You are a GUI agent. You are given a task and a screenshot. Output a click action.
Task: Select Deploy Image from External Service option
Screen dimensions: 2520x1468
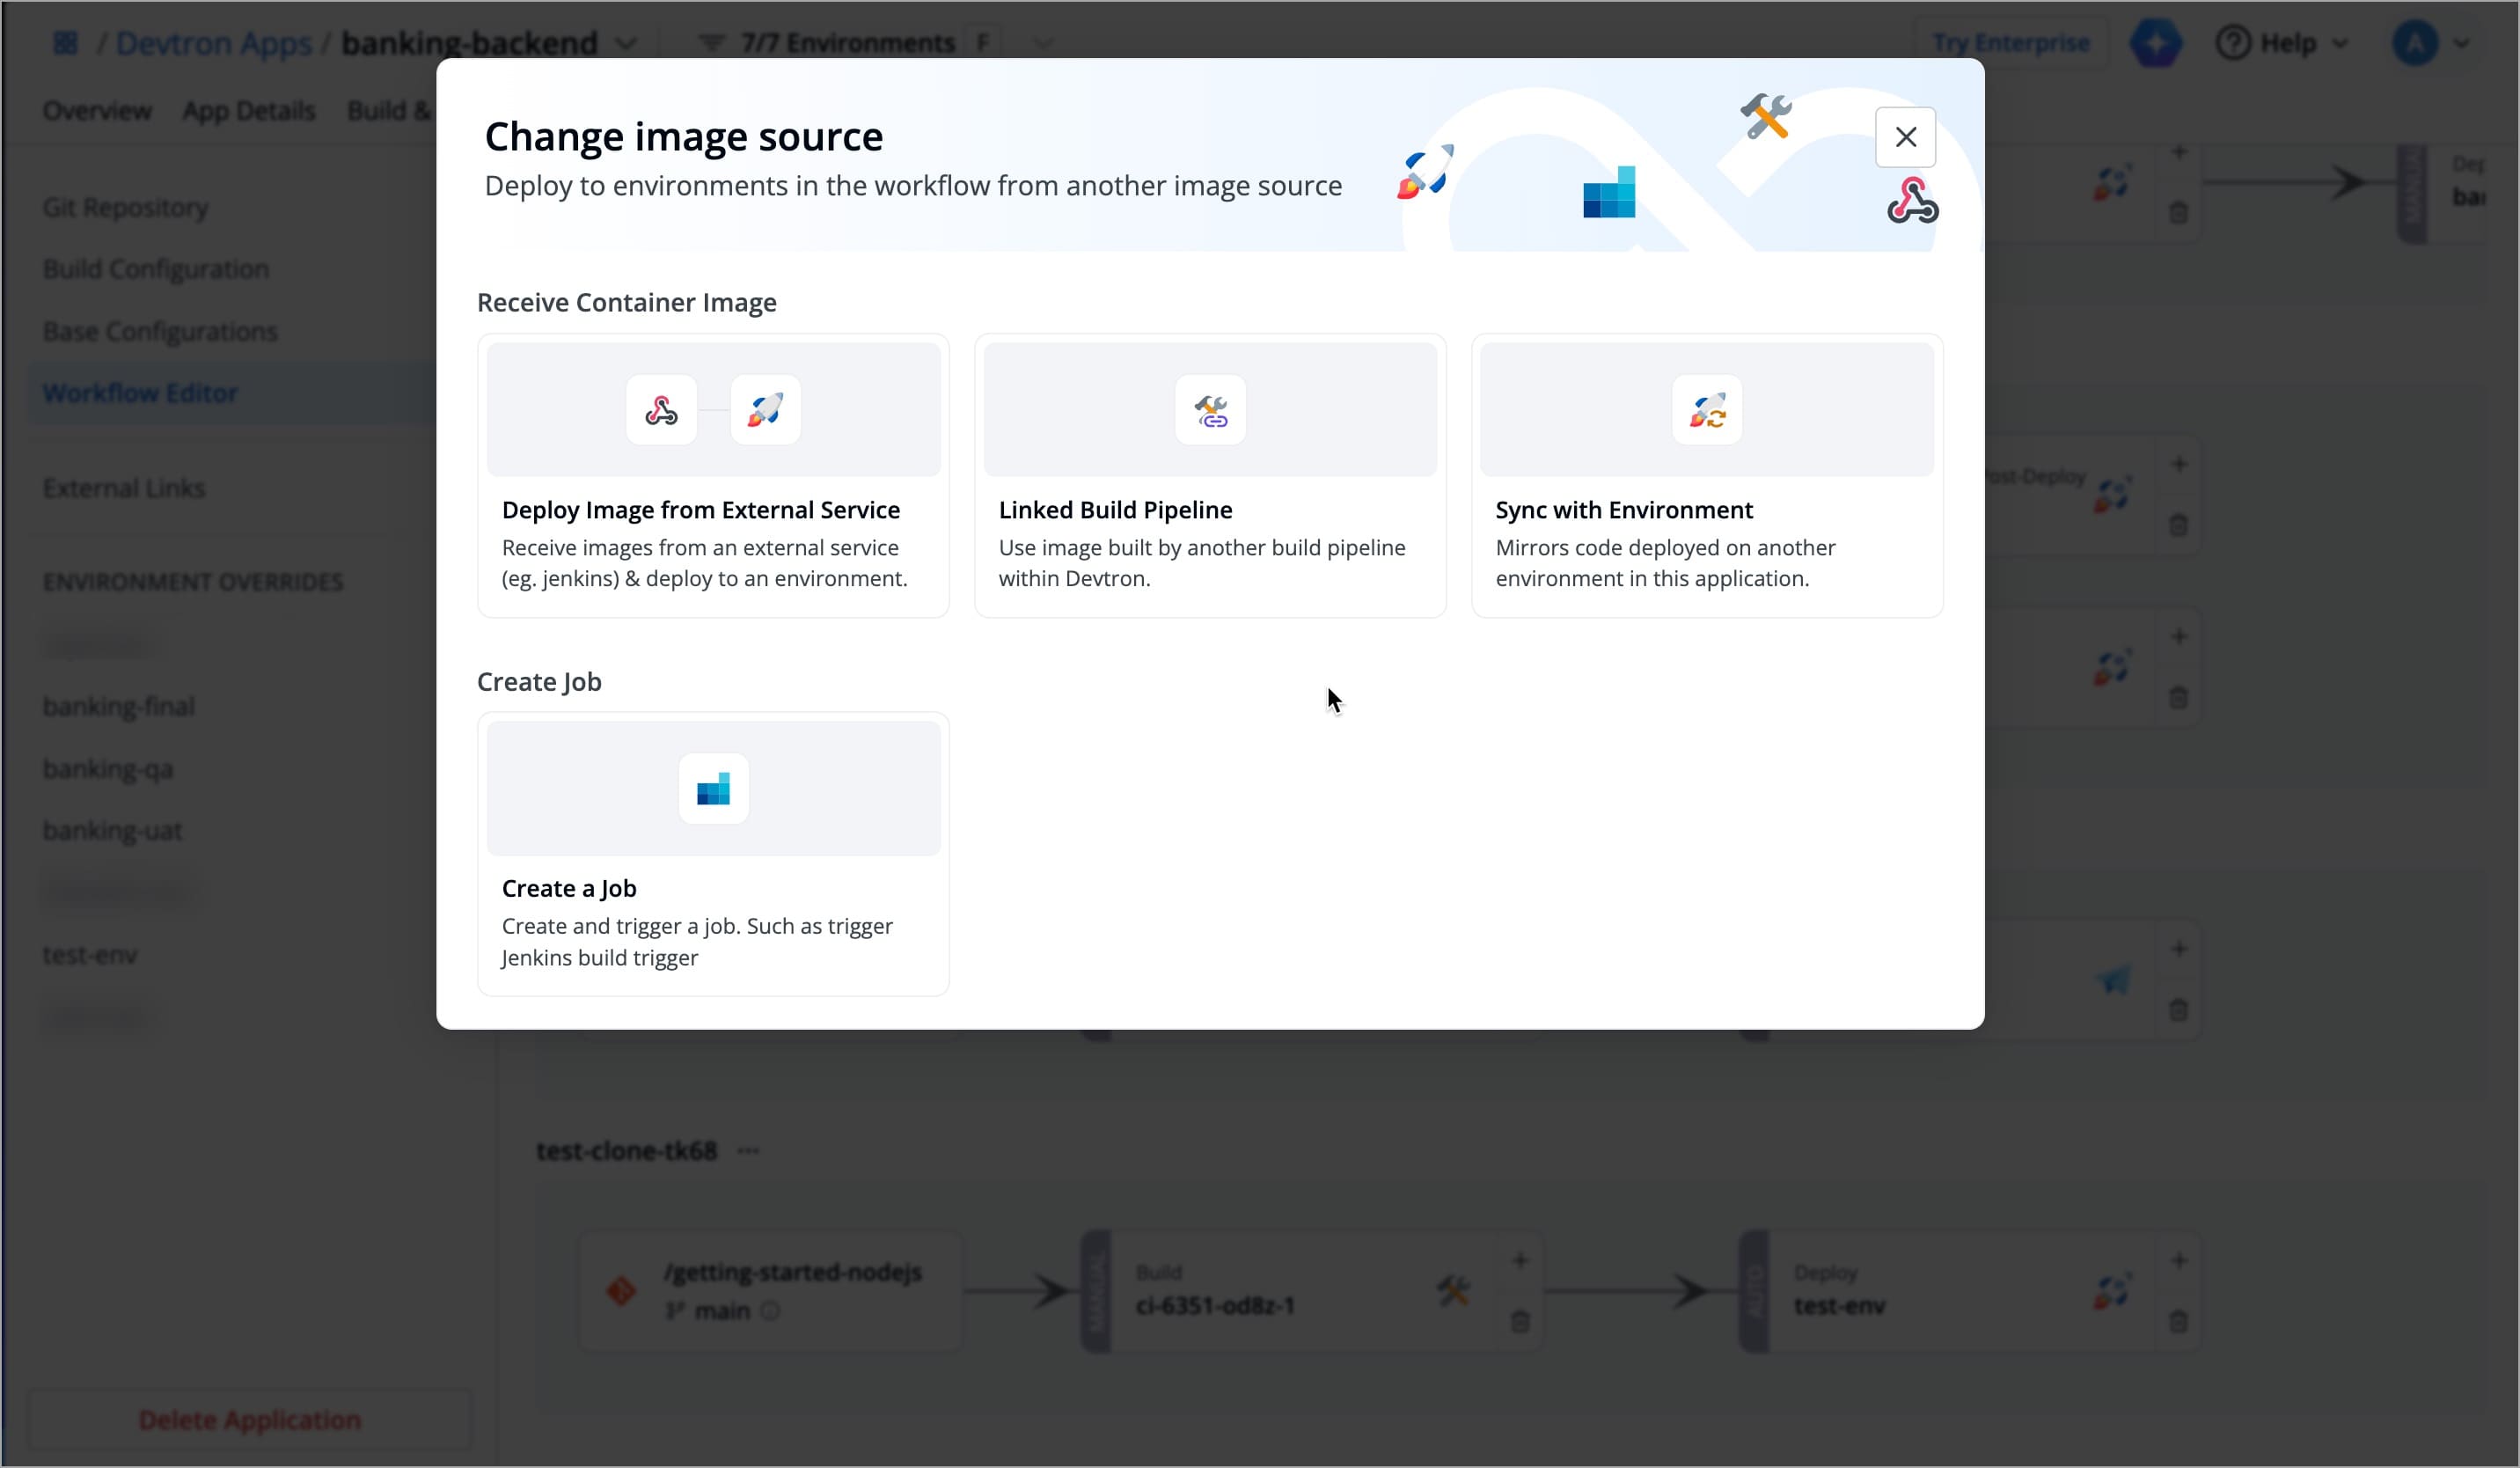pyautogui.click(x=713, y=475)
